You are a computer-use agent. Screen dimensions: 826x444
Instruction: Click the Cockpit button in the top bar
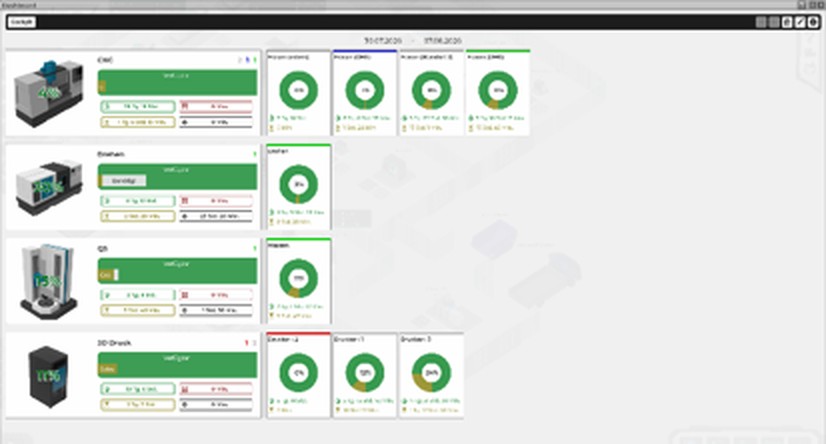pos(22,22)
